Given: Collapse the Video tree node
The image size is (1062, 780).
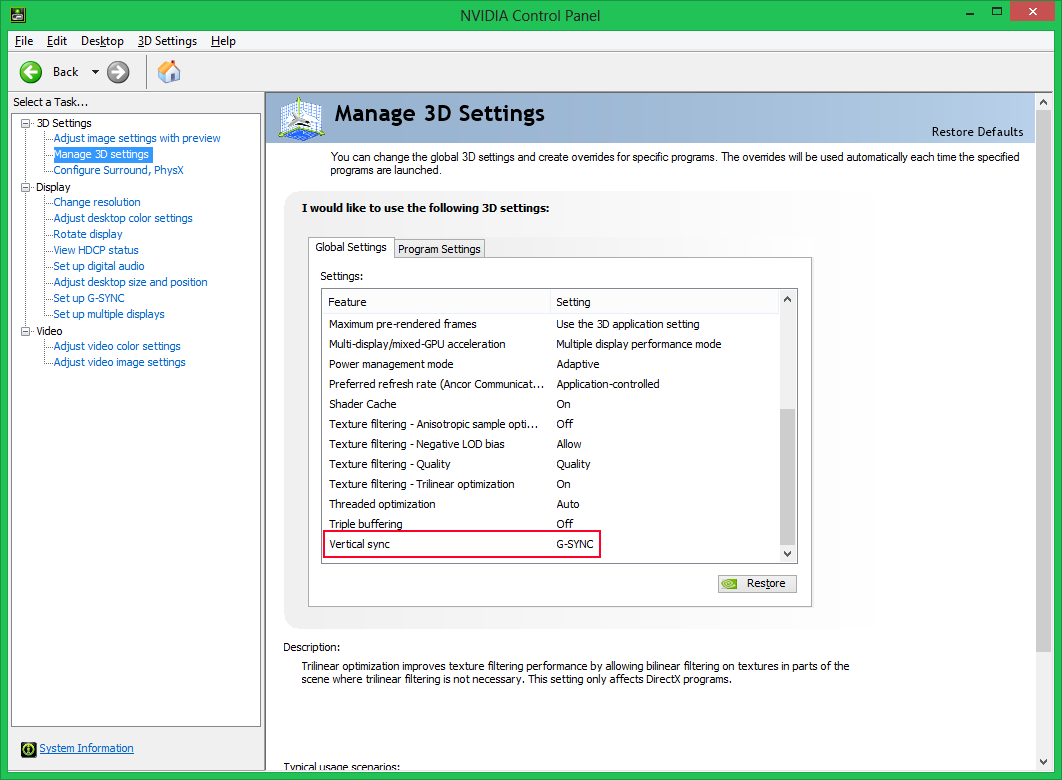Looking at the screenshot, I should [x=26, y=331].
